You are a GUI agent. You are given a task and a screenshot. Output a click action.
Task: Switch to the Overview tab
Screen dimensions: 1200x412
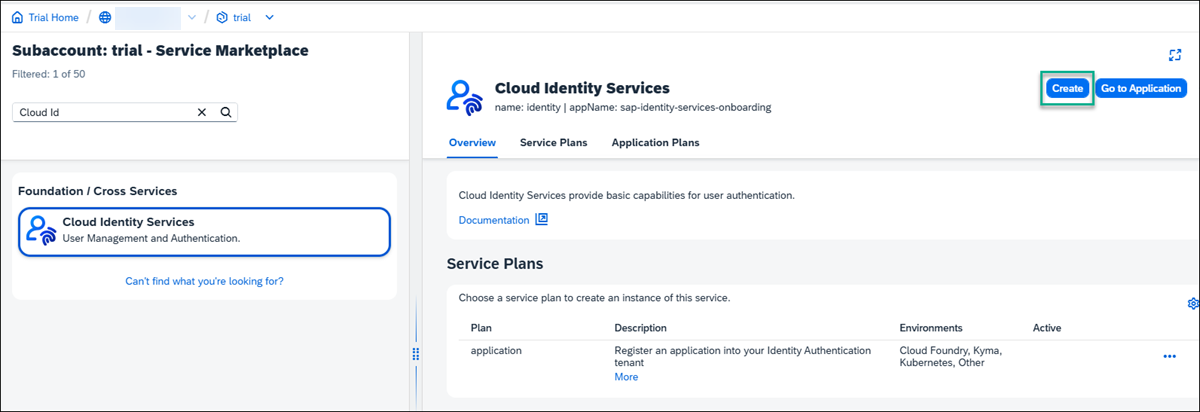[472, 143]
